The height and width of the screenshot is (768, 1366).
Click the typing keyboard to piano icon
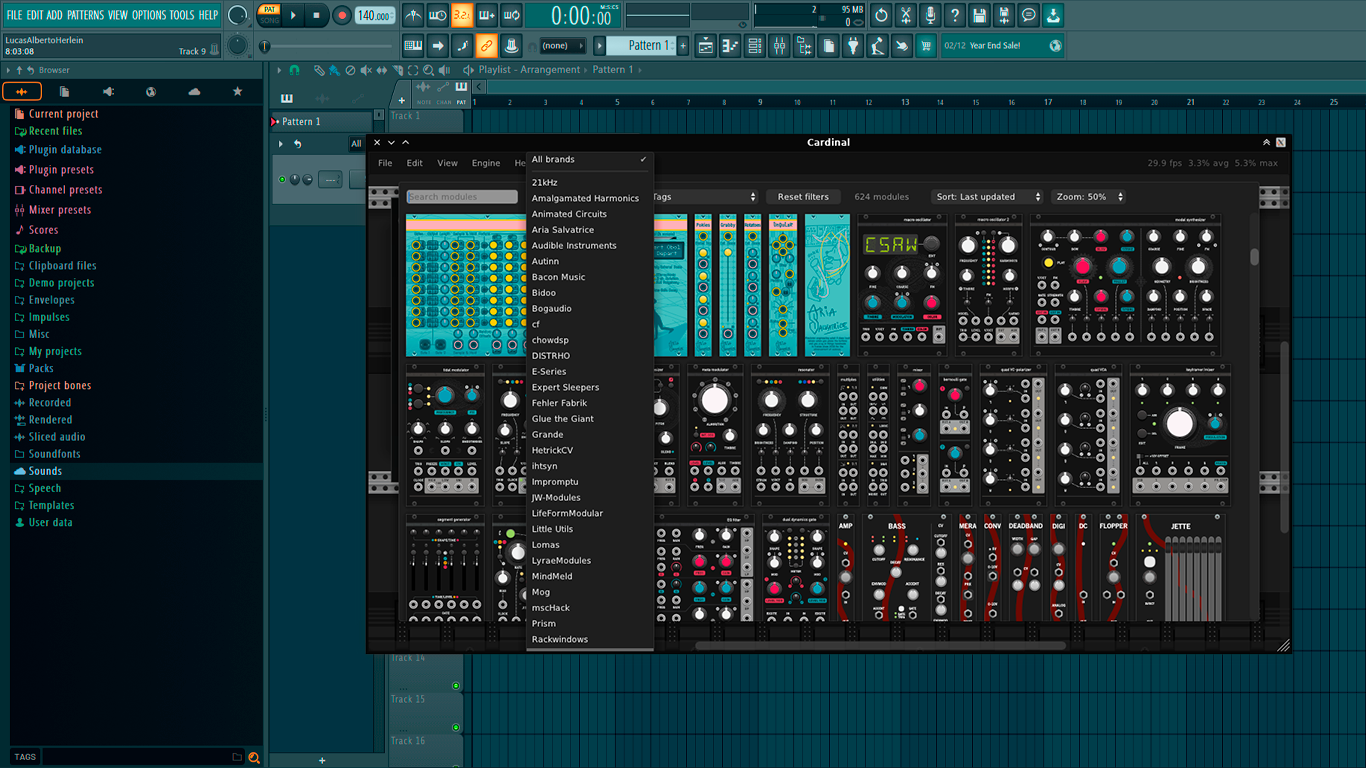coord(413,46)
